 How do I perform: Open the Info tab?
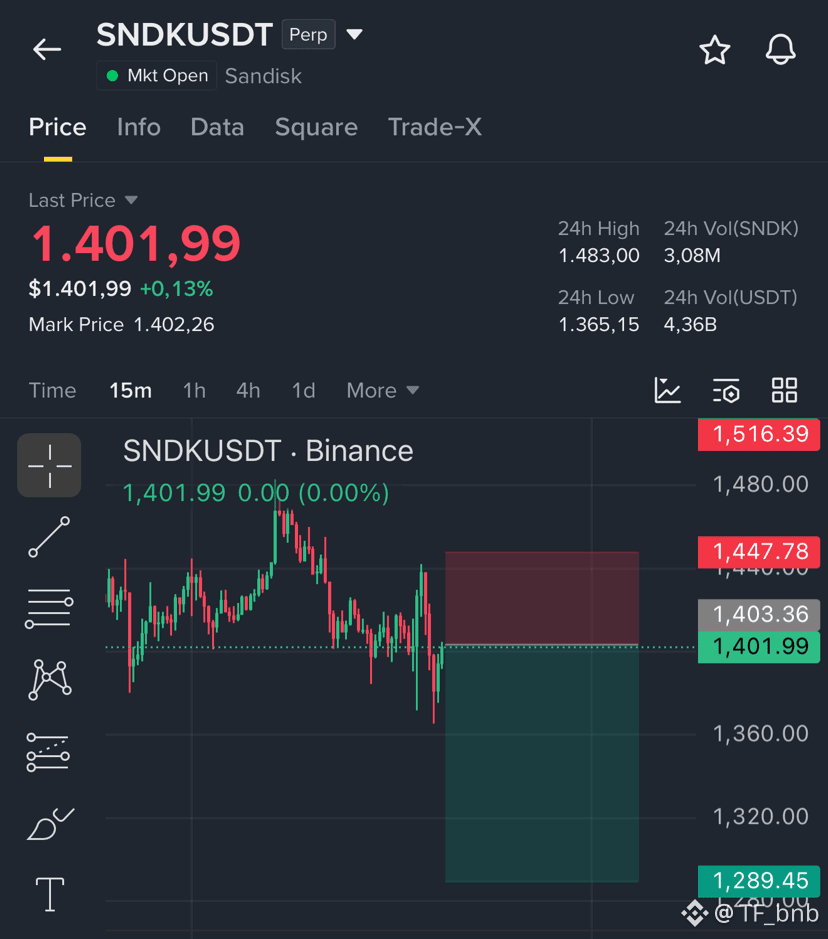139,127
